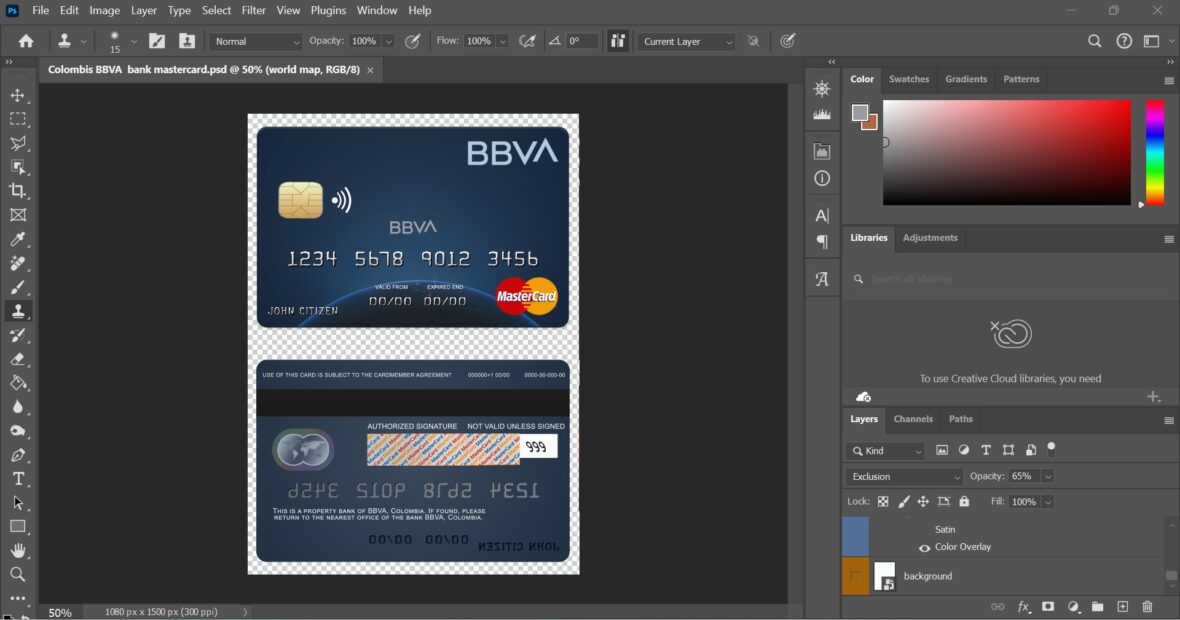Create a new layer
This screenshot has width=1180, height=620.
(x=1123, y=606)
